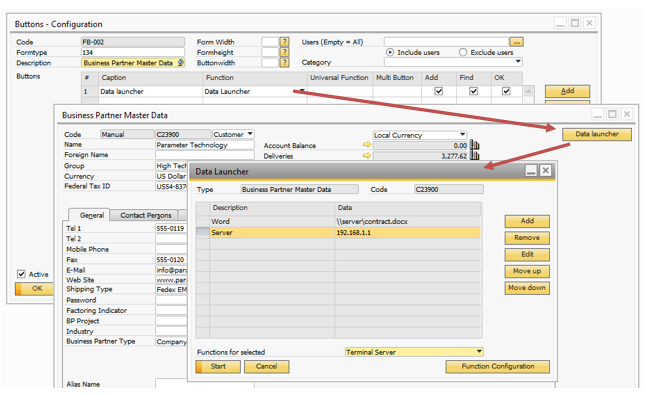Image resolution: width=646 pixels, height=395 pixels.
Task: Open the Local Currency dropdown
Action: pos(462,135)
